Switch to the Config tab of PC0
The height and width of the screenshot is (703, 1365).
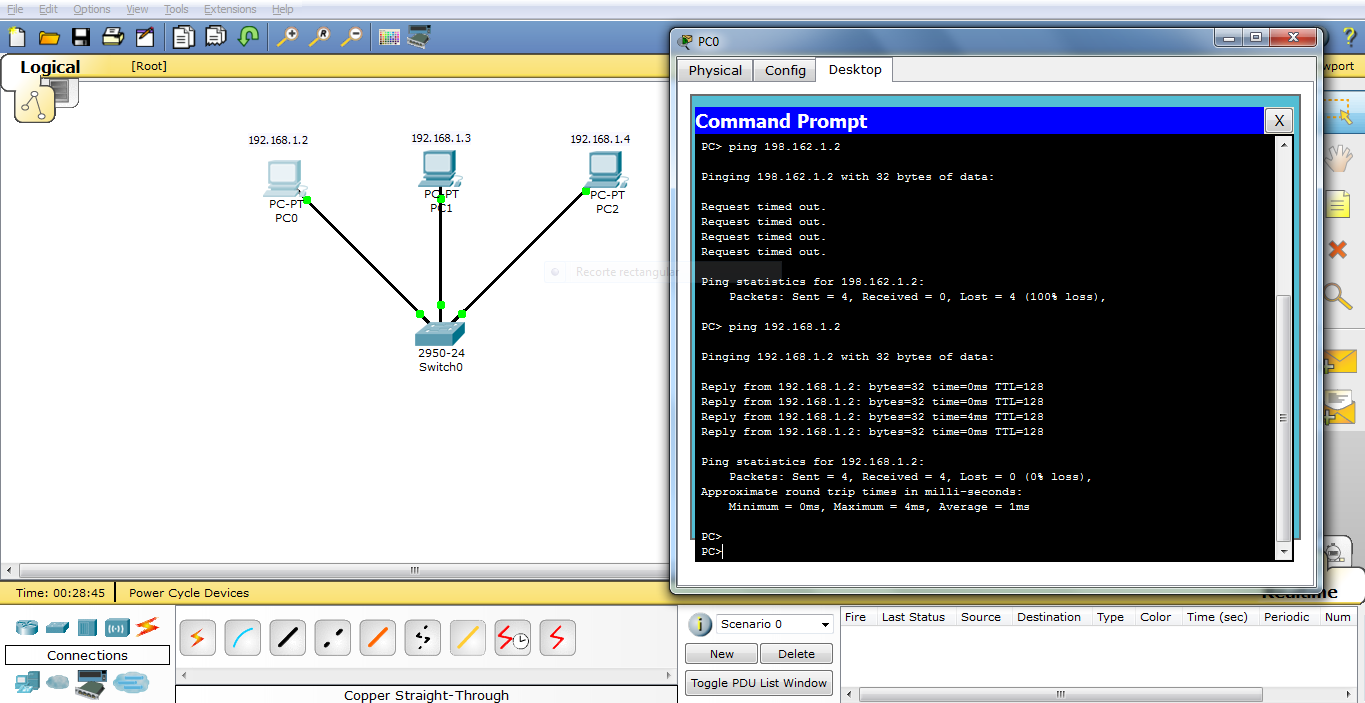tap(784, 70)
